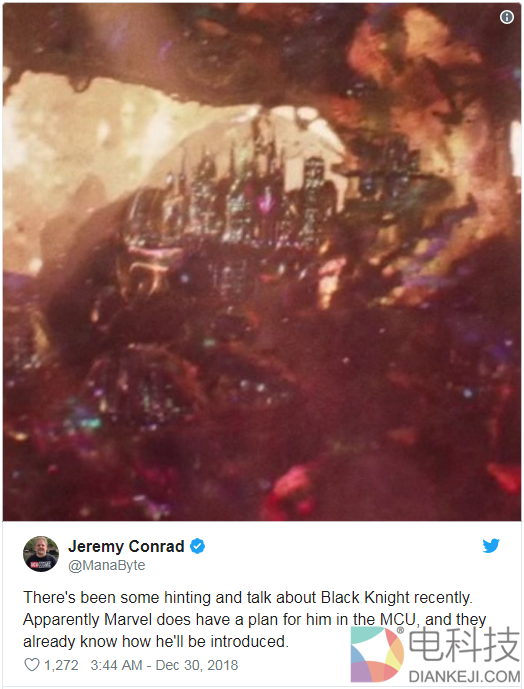
Task: Click the blue Twitter bird logo
Action: (491, 545)
